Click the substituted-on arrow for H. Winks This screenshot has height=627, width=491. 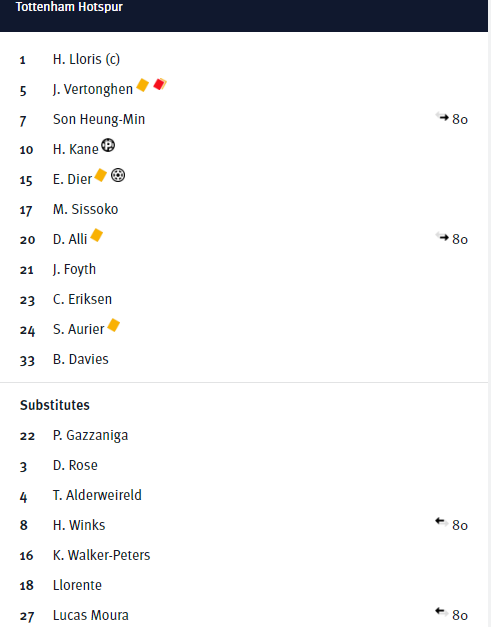point(441,522)
